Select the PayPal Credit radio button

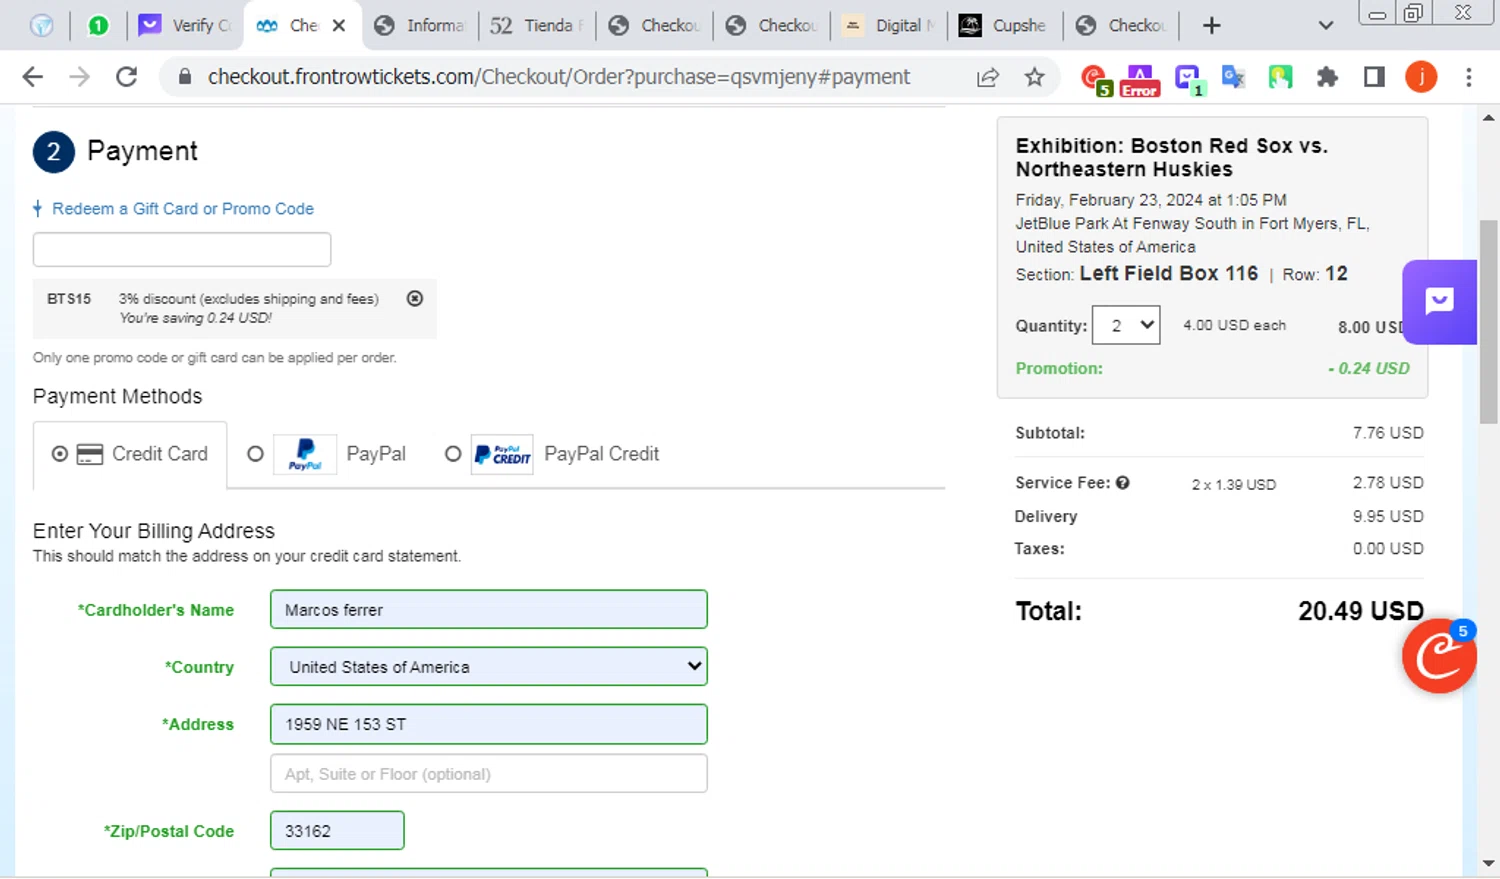click(x=453, y=454)
